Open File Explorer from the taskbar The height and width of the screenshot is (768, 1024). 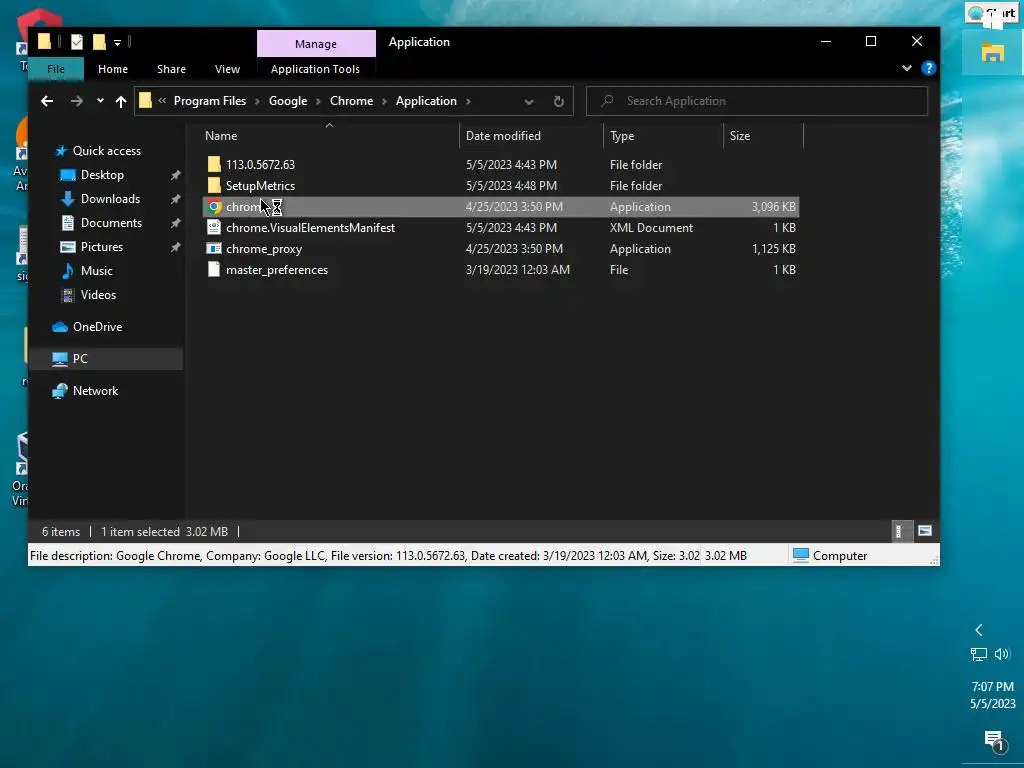click(993, 53)
